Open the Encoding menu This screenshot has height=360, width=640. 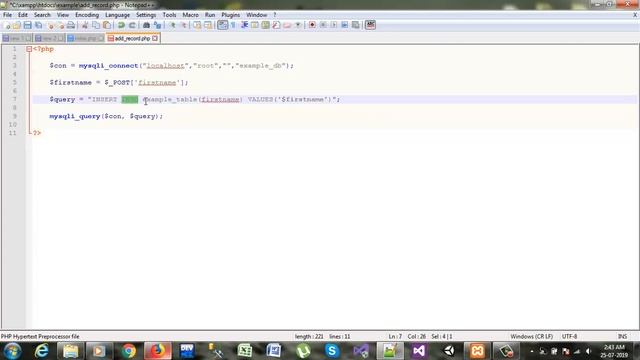click(87, 15)
